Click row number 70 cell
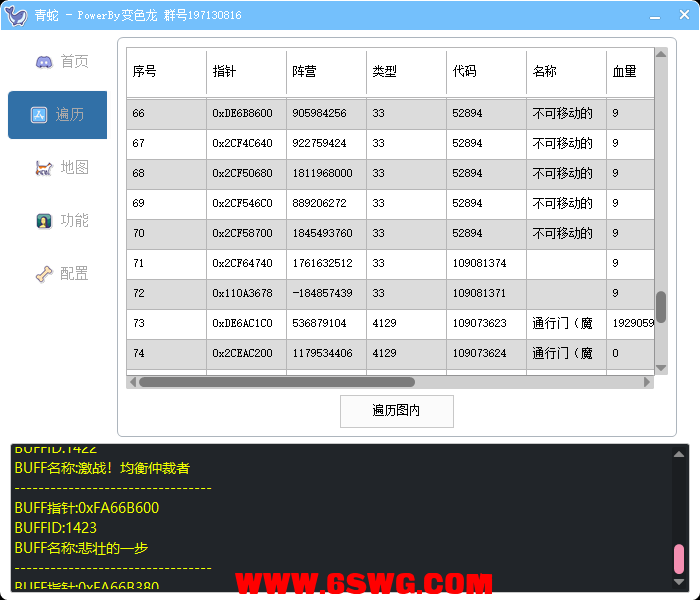The image size is (700, 600). coord(167,233)
